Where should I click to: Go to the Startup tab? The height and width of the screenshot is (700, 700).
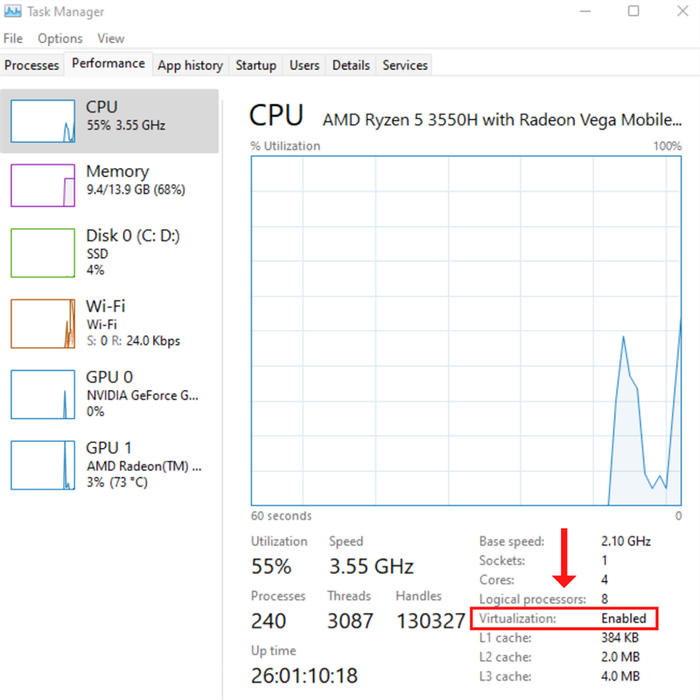pos(256,65)
